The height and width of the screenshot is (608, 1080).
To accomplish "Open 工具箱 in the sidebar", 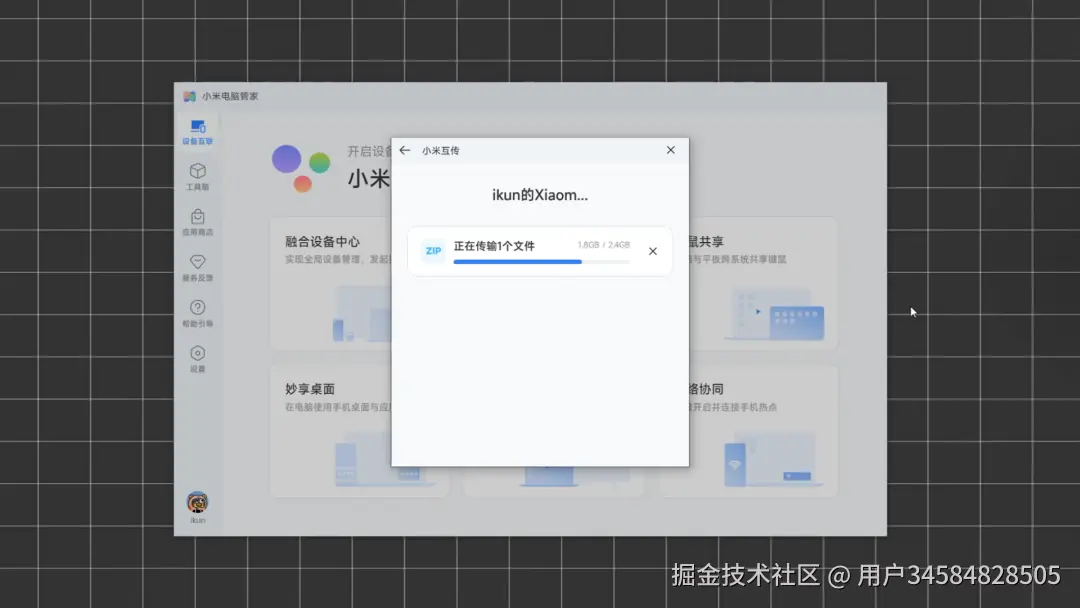I will pos(198,176).
